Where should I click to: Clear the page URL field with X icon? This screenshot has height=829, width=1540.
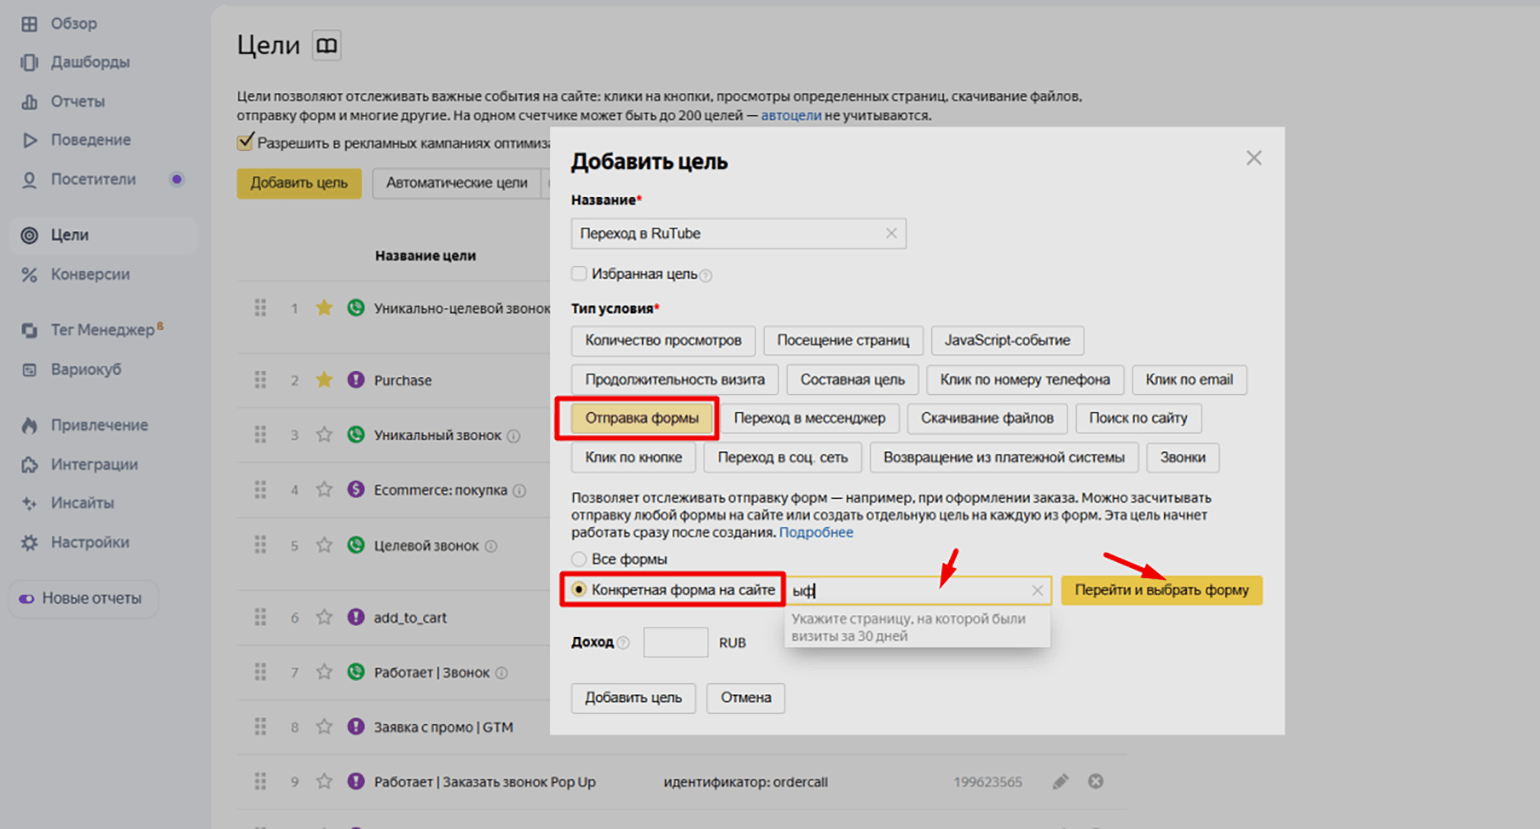[1037, 591]
